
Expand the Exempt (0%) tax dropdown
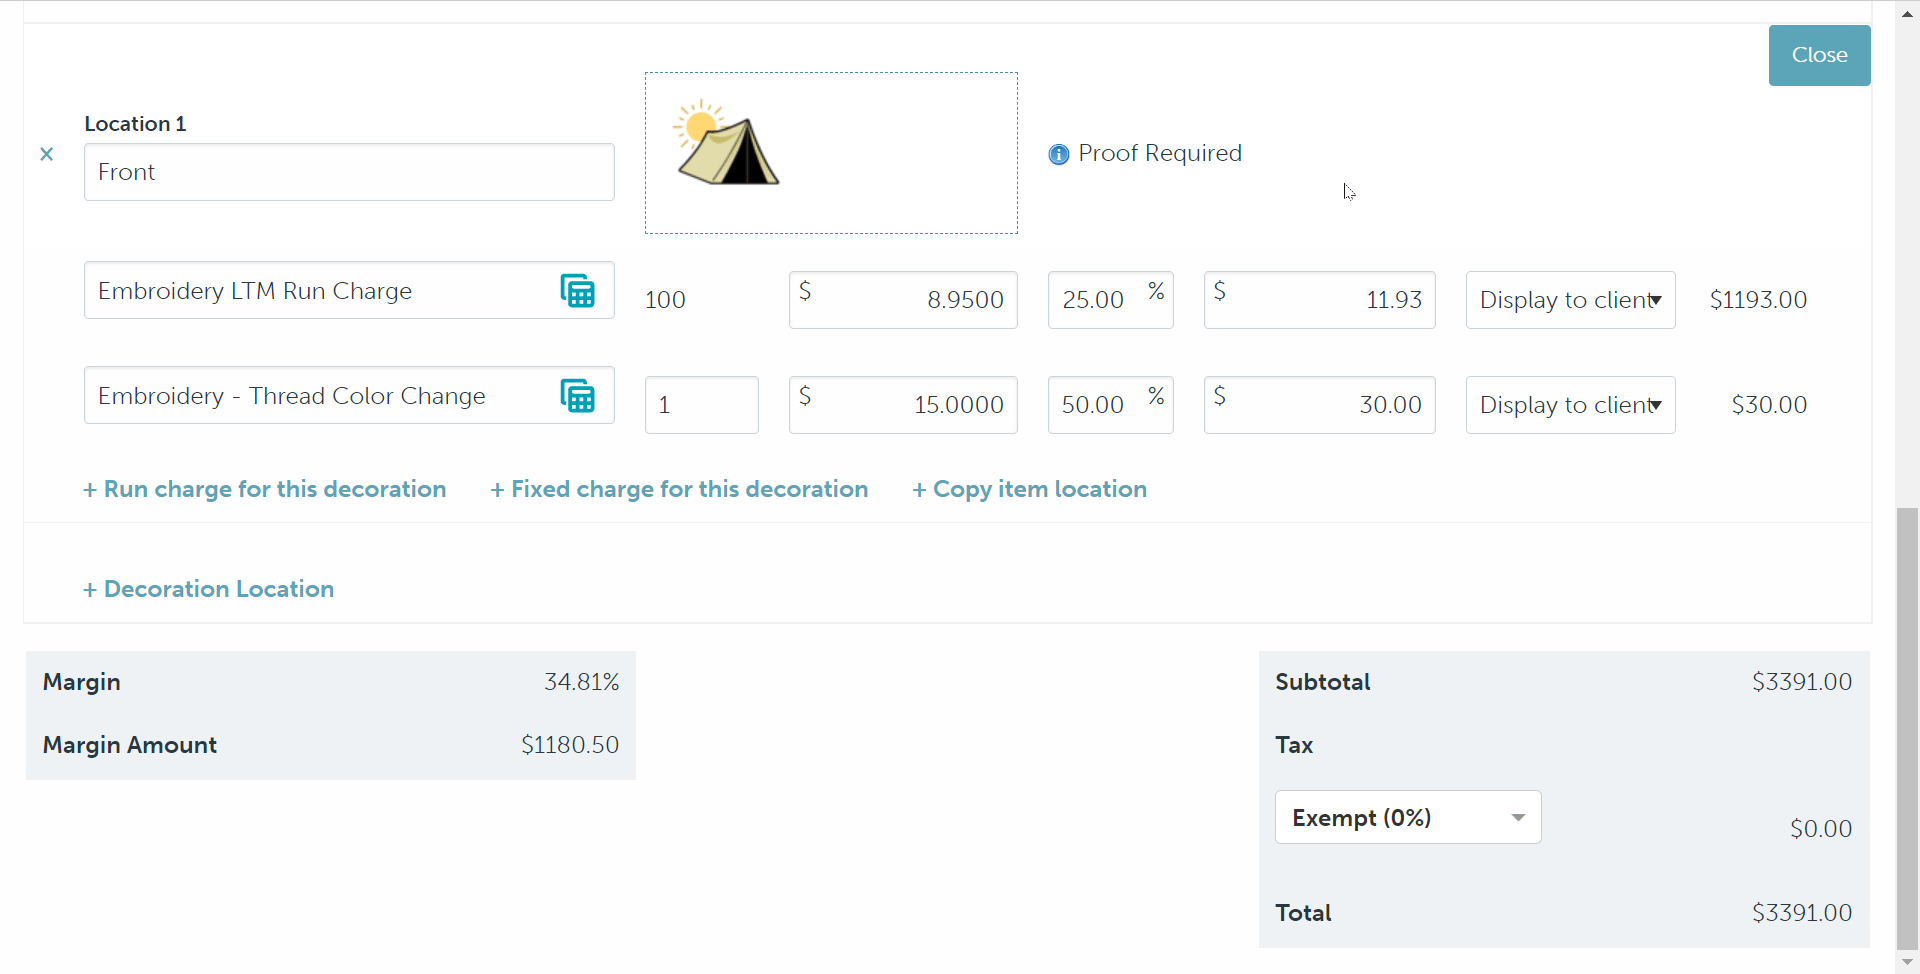(x=1407, y=818)
